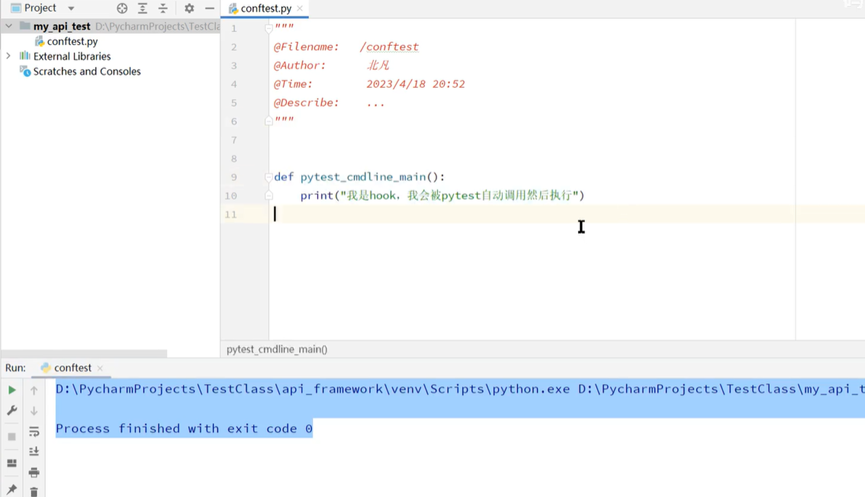865x497 pixels.
Task: Close the conftest.py editor tab
Action: 300,8
